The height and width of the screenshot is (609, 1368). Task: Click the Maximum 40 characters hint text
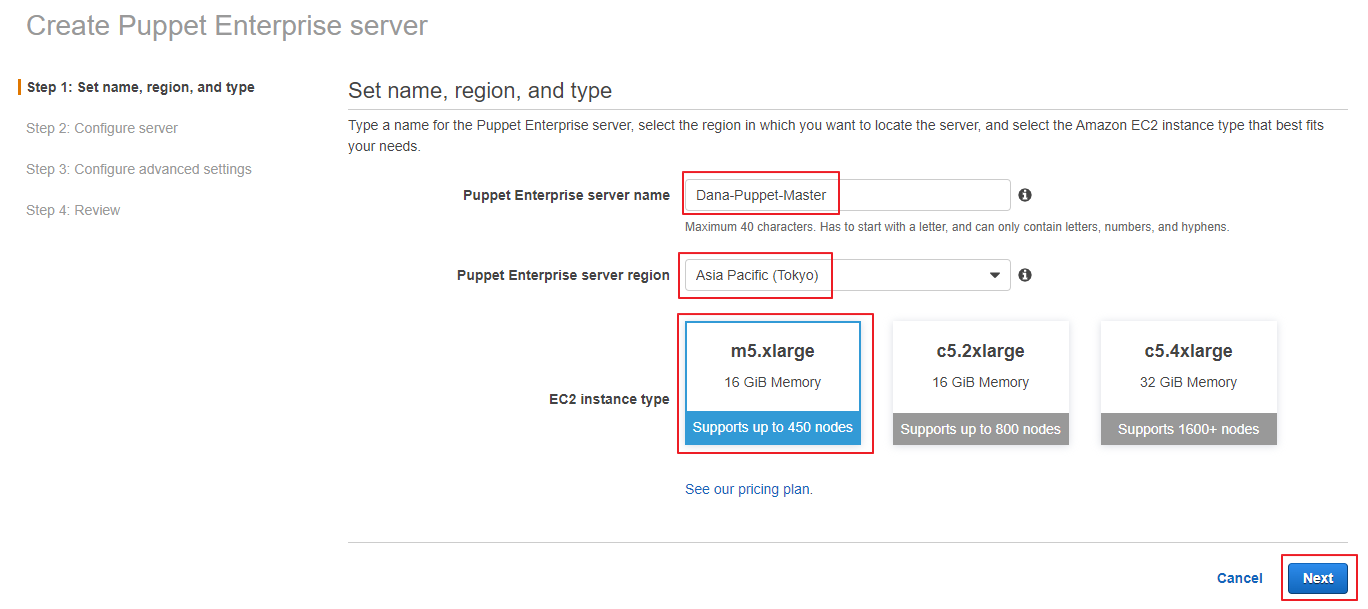957,227
